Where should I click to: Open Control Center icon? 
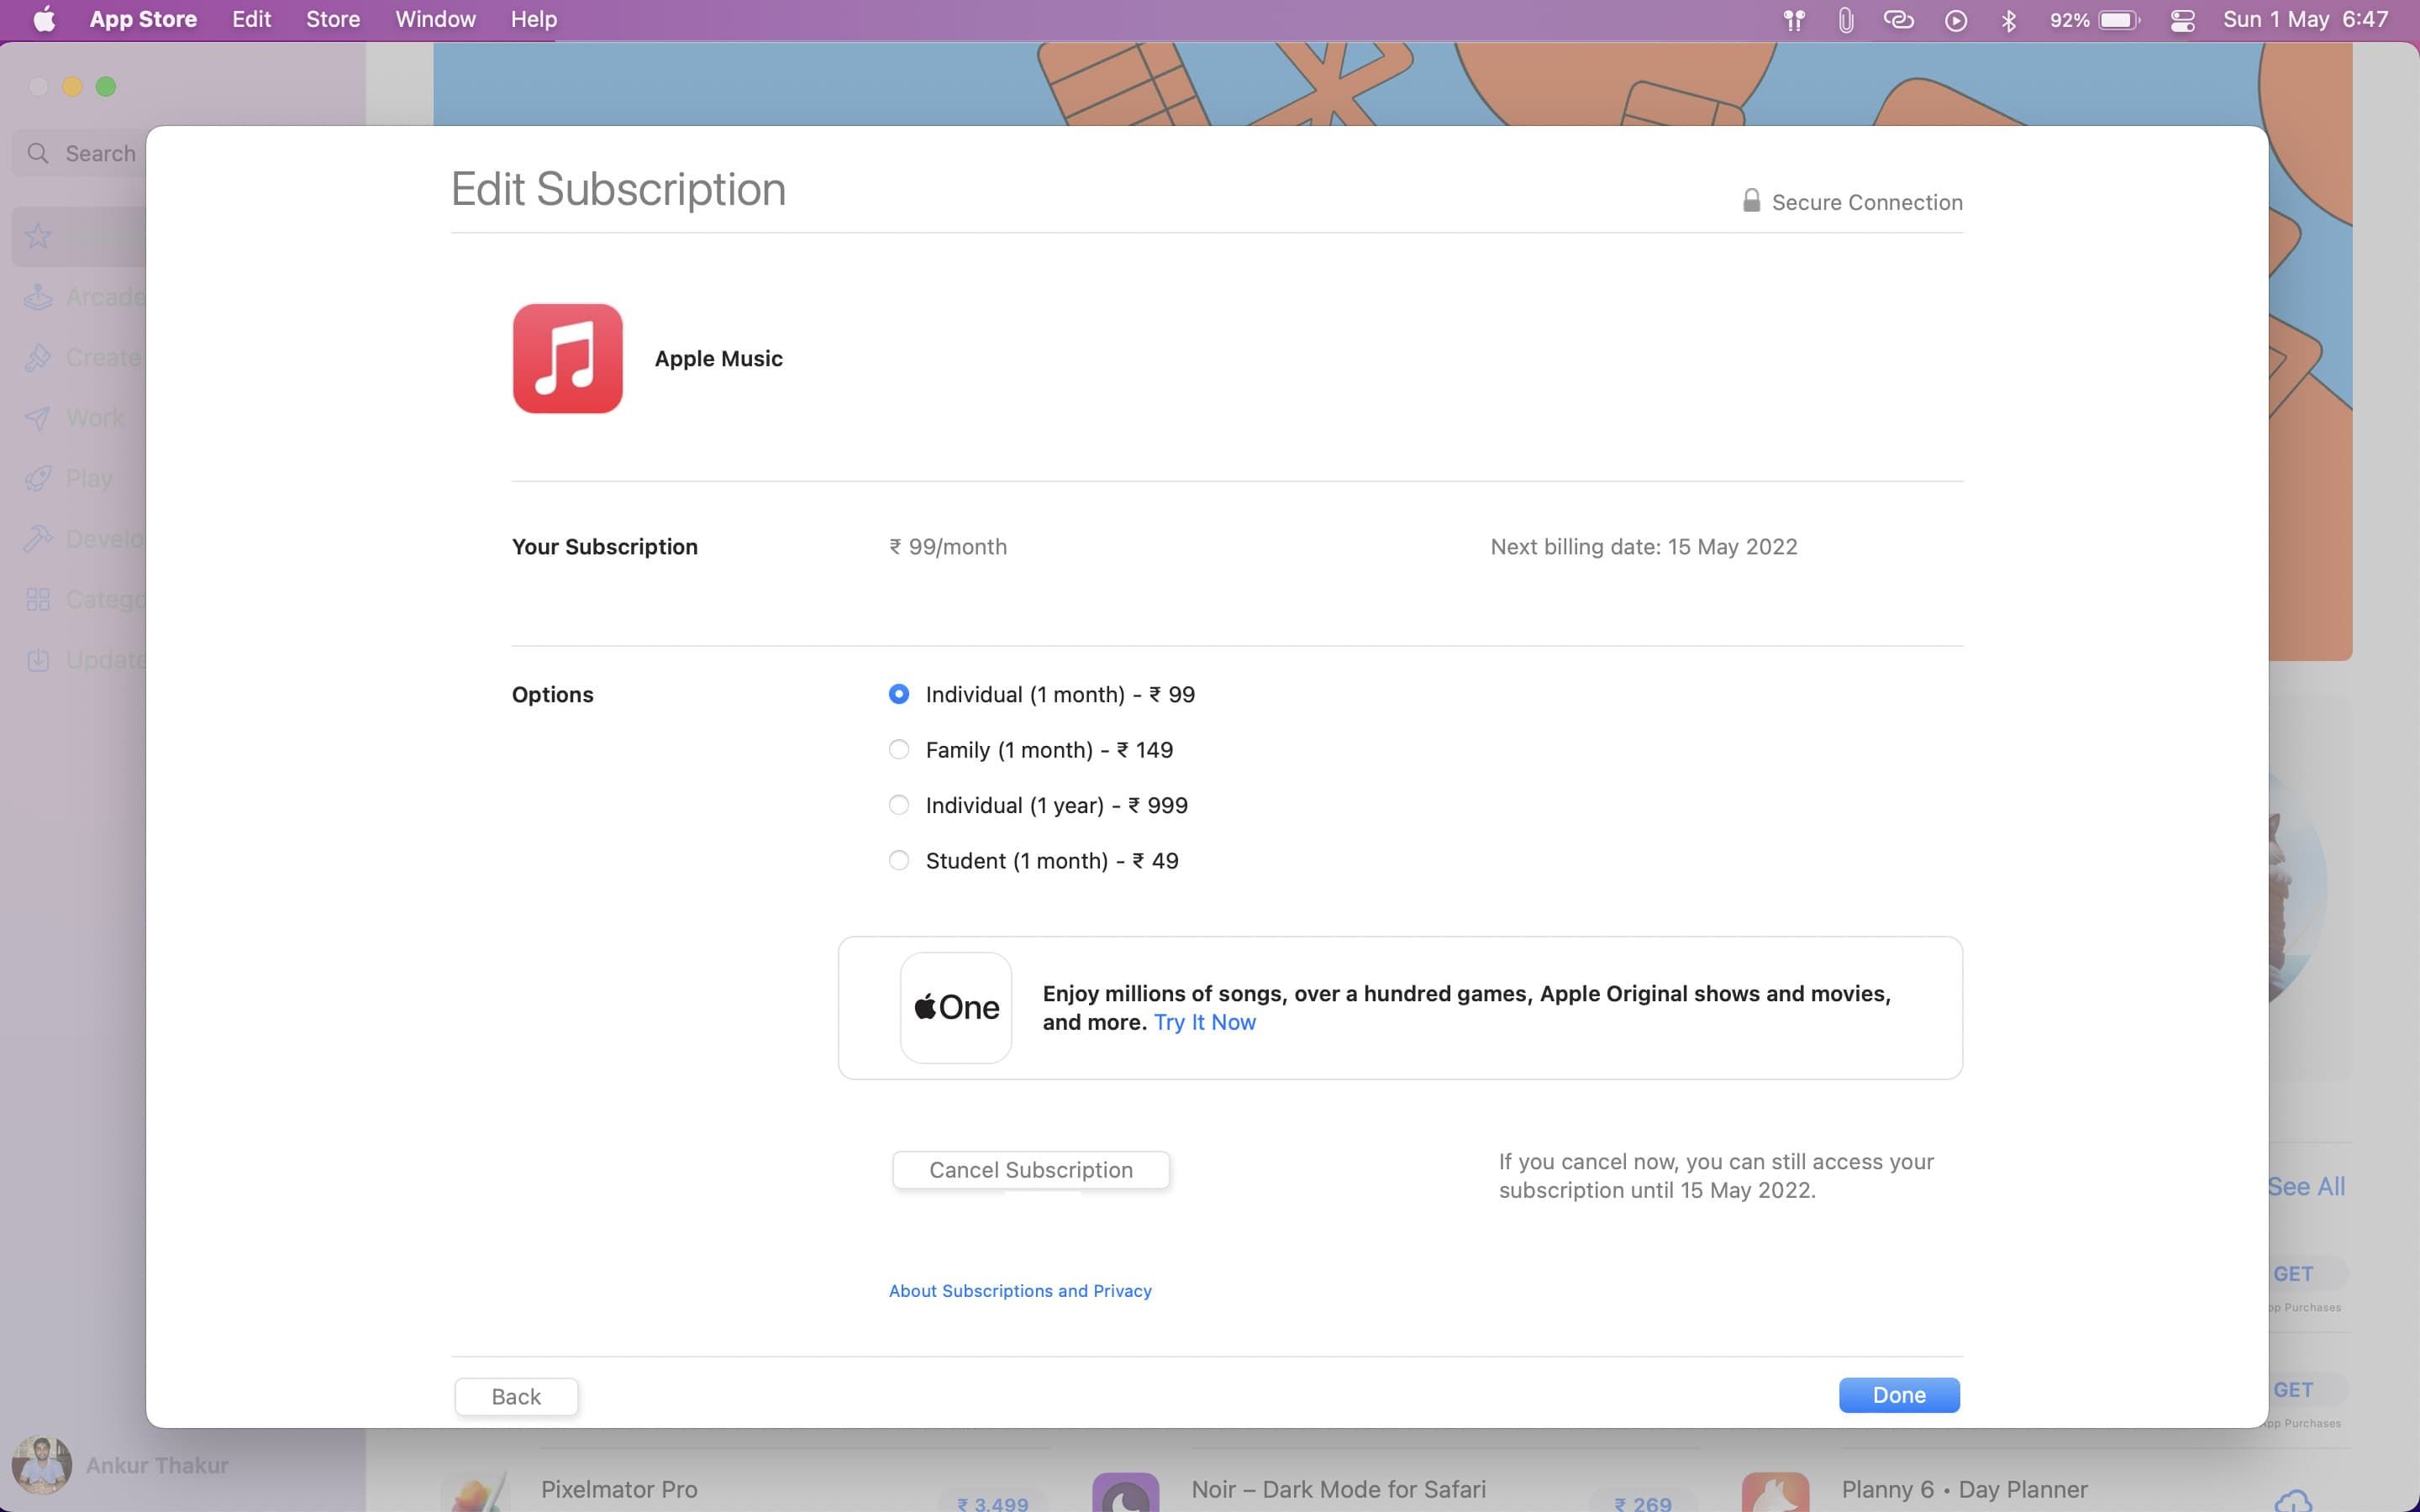(x=2183, y=20)
